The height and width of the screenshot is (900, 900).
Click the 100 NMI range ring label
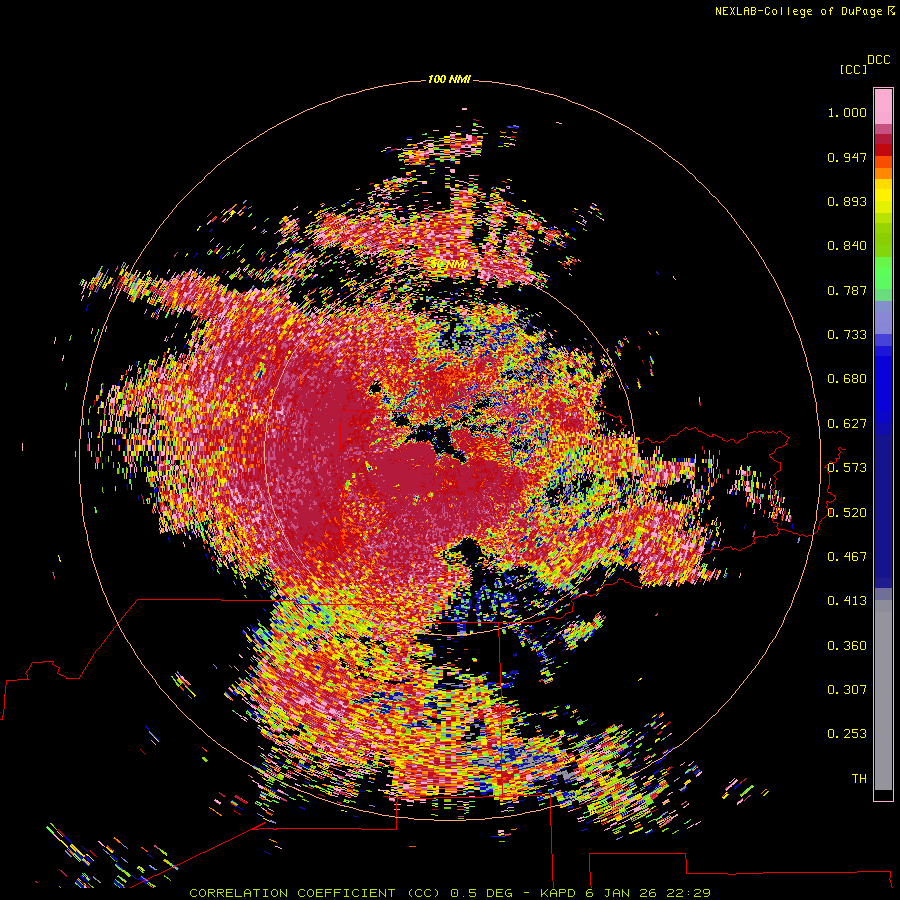point(449,79)
